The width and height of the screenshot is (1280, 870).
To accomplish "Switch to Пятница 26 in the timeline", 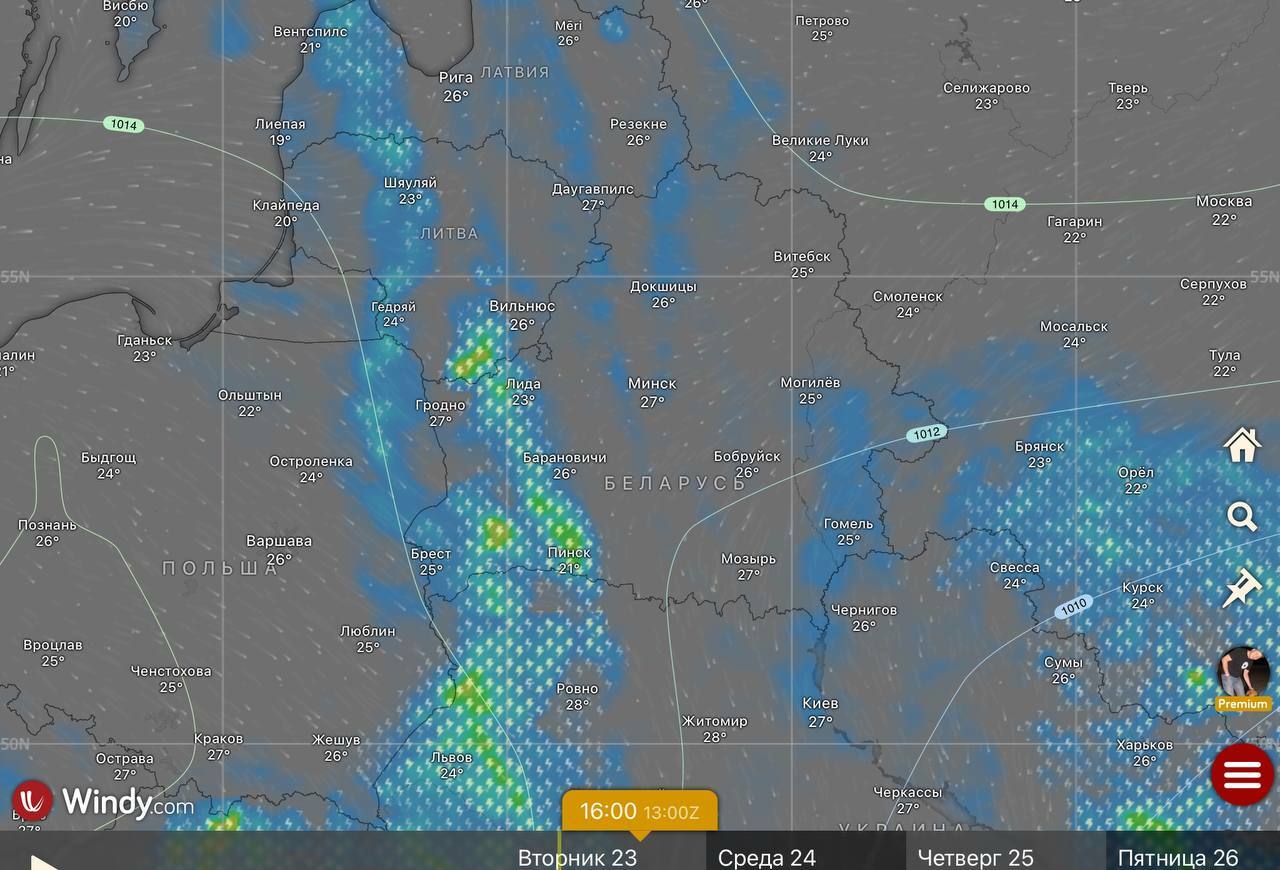I will tap(1177, 857).
